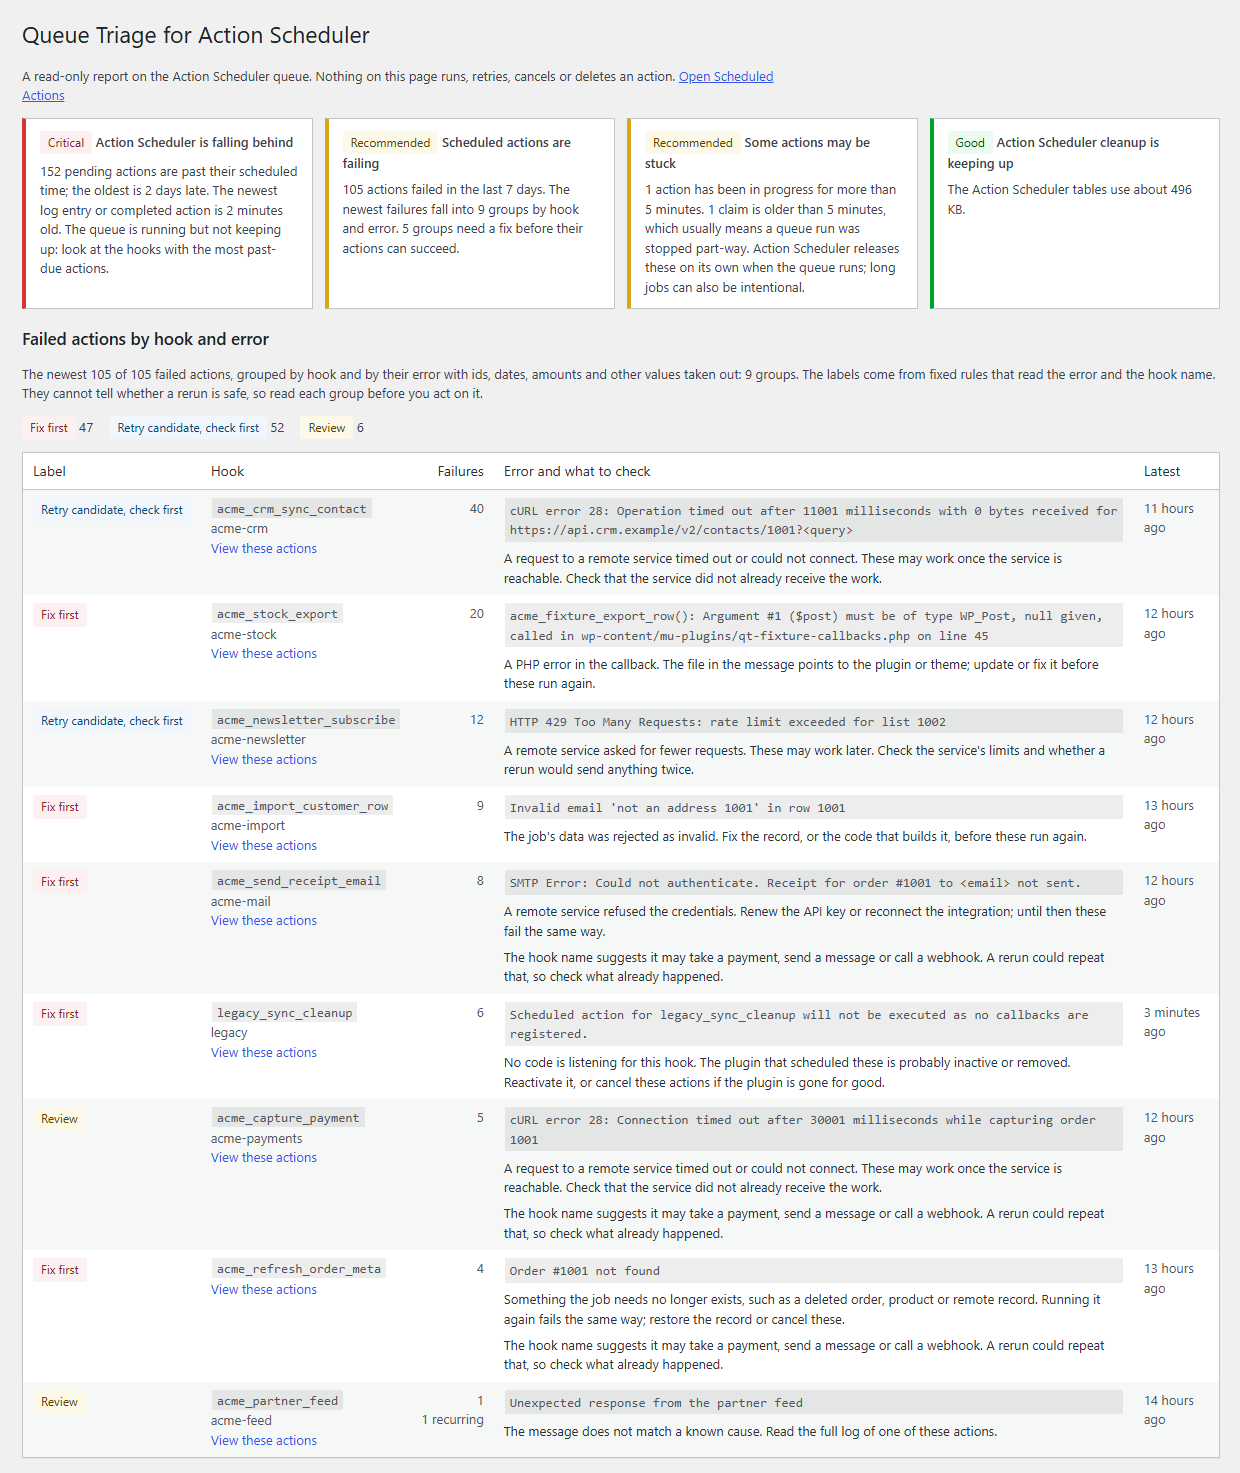Click the acme_partner_feed hook name
The image size is (1240, 1473).
coord(278,1401)
